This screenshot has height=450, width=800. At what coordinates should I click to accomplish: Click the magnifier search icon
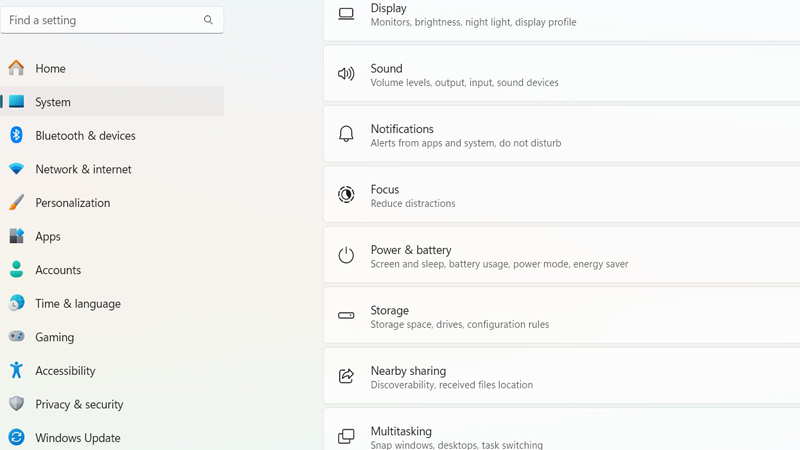pyautogui.click(x=208, y=20)
